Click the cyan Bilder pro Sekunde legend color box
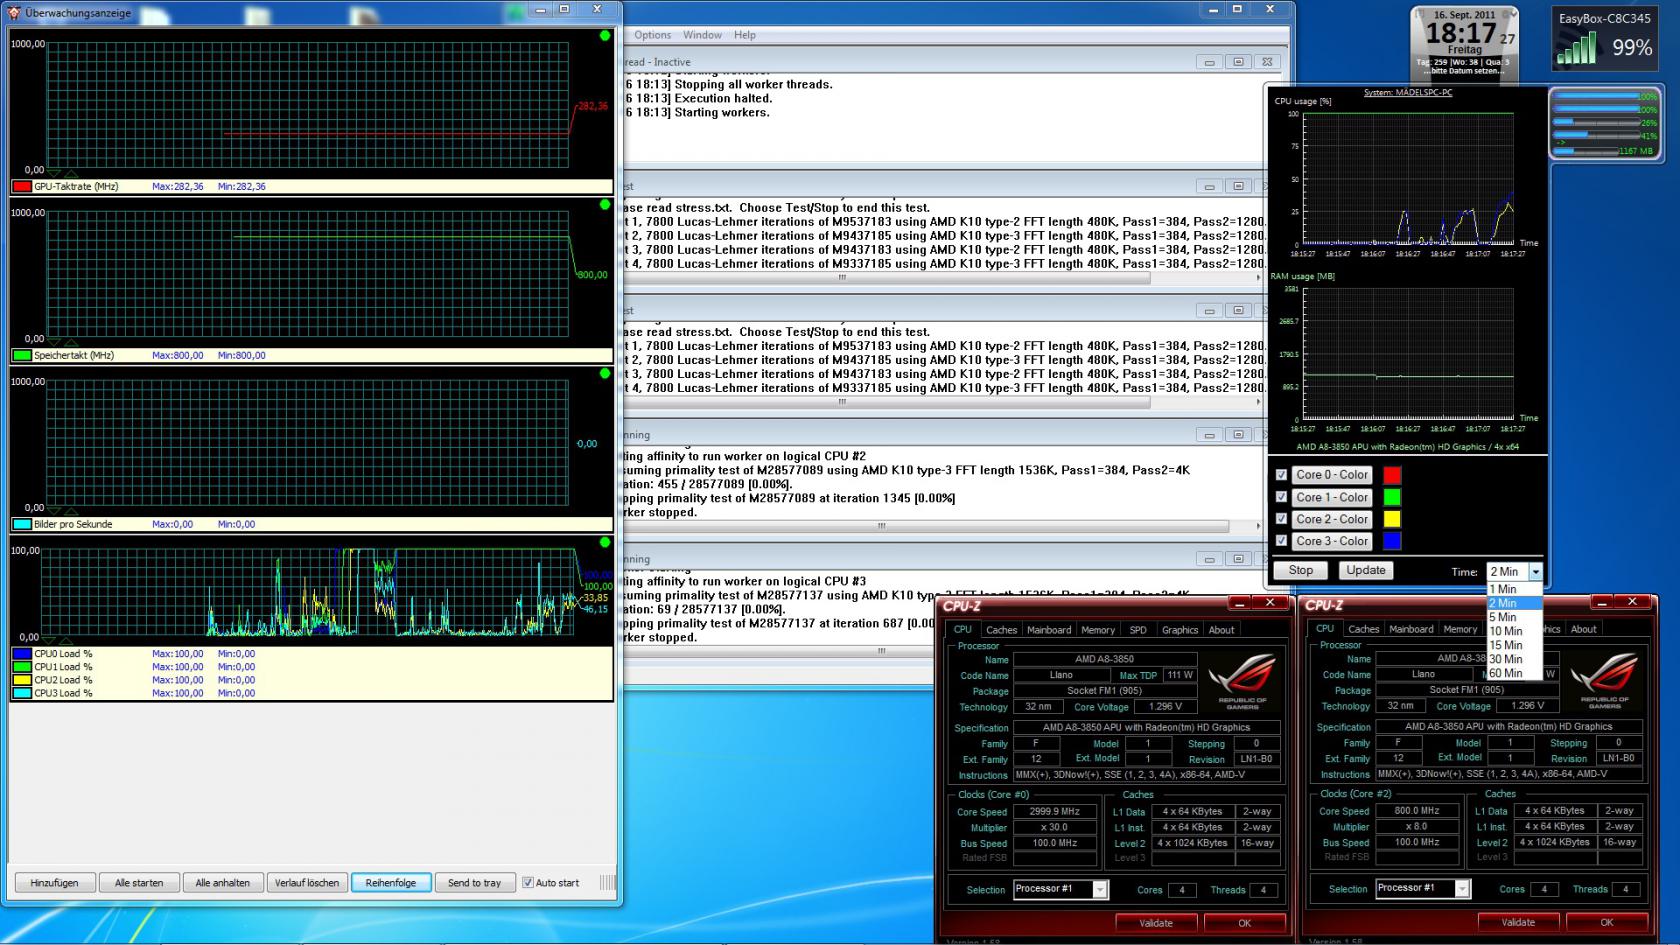The height and width of the screenshot is (945, 1680). (x=22, y=525)
